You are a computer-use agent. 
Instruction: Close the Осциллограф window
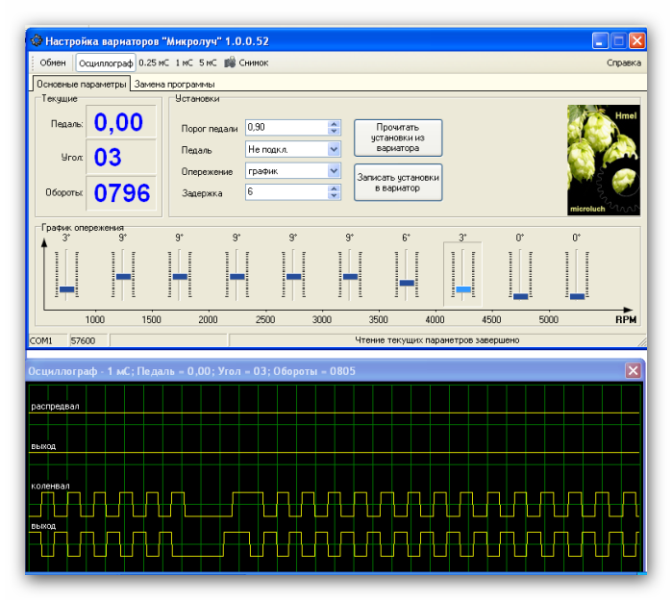(x=633, y=370)
